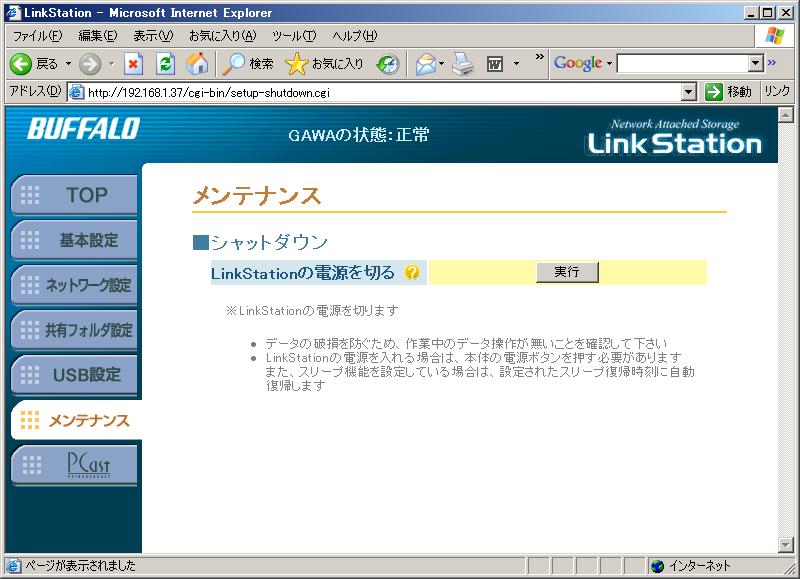
Task: Click the LinkStation logo banner
Action: (674, 137)
